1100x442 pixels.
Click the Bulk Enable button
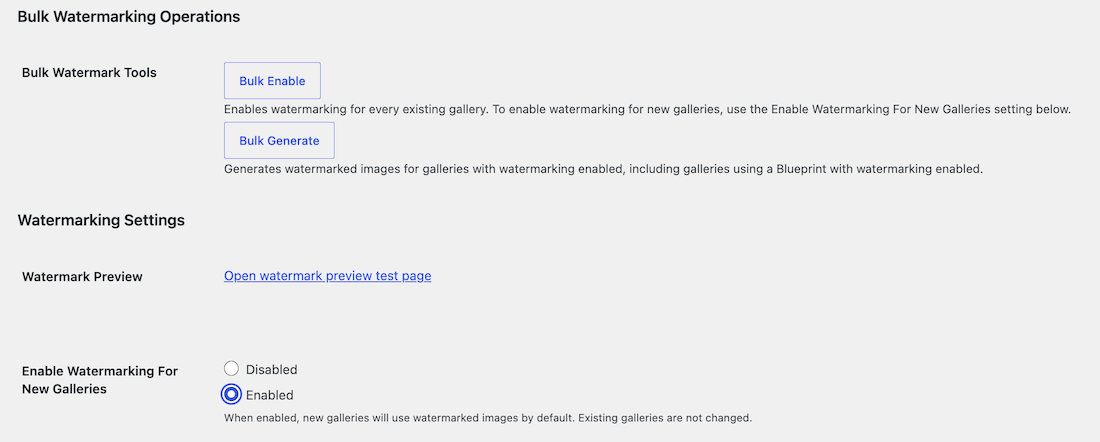pos(272,81)
